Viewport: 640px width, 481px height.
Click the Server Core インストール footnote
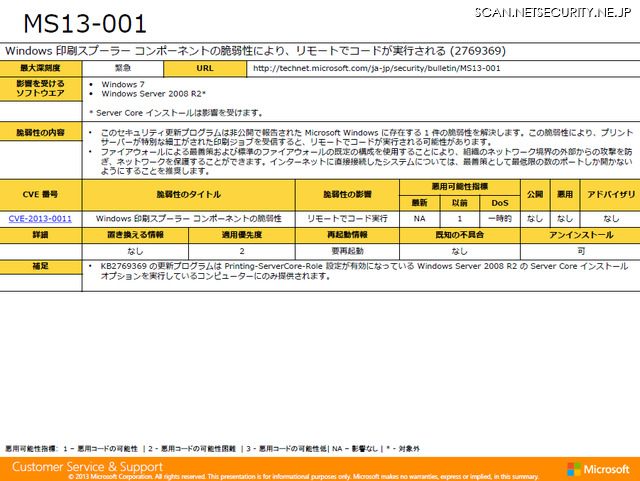[x=176, y=113]
